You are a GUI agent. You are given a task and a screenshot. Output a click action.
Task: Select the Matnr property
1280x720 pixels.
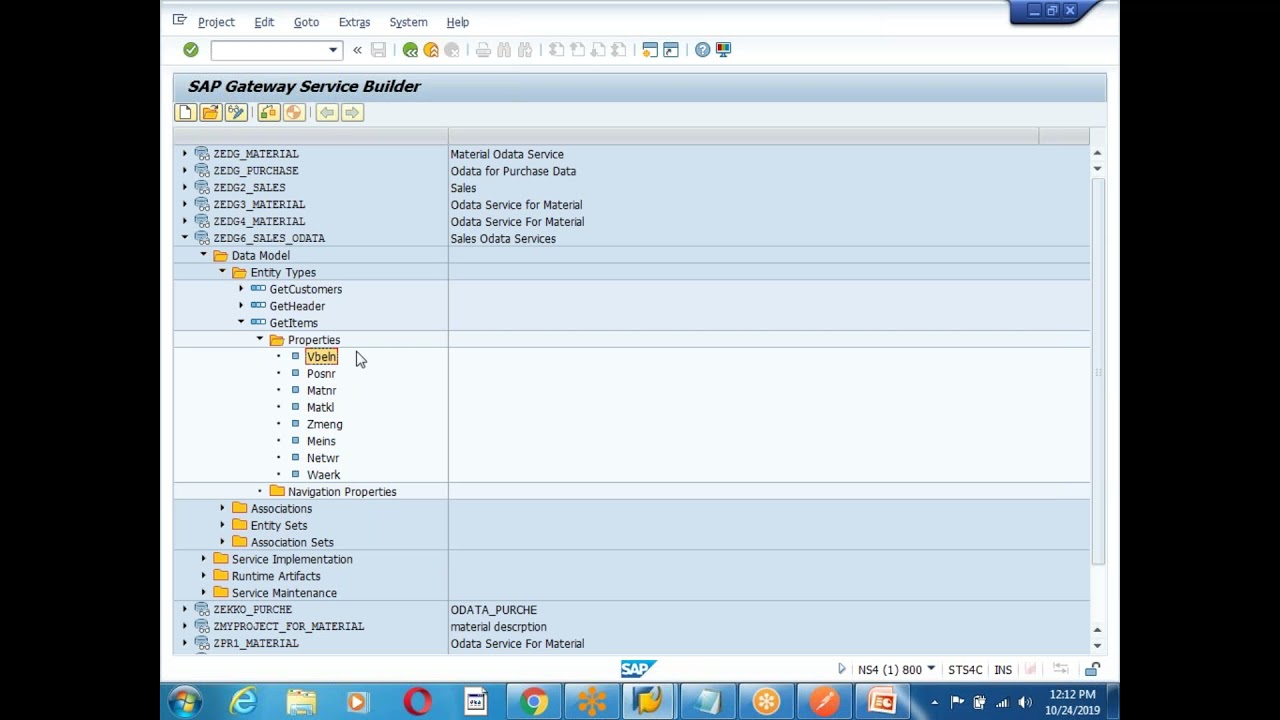[x=321, y=391]
